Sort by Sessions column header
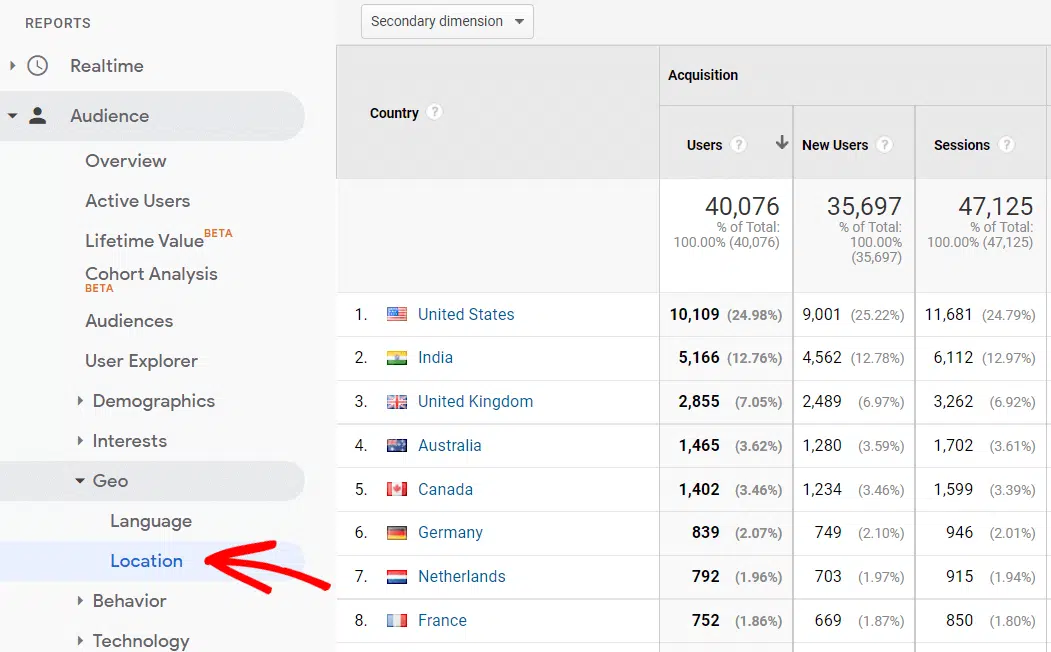Screen dimensions: 1051x652 point(961,145)
